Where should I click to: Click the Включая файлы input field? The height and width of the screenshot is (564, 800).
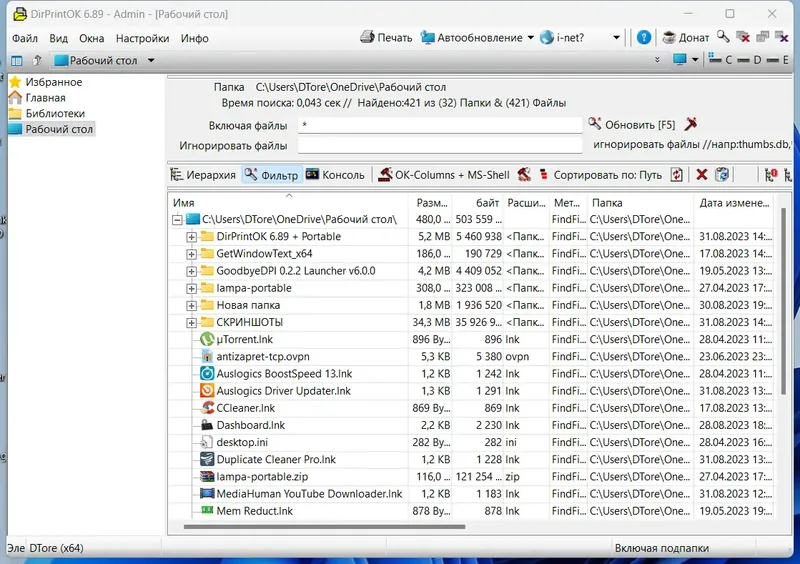[x=440, y=125]
